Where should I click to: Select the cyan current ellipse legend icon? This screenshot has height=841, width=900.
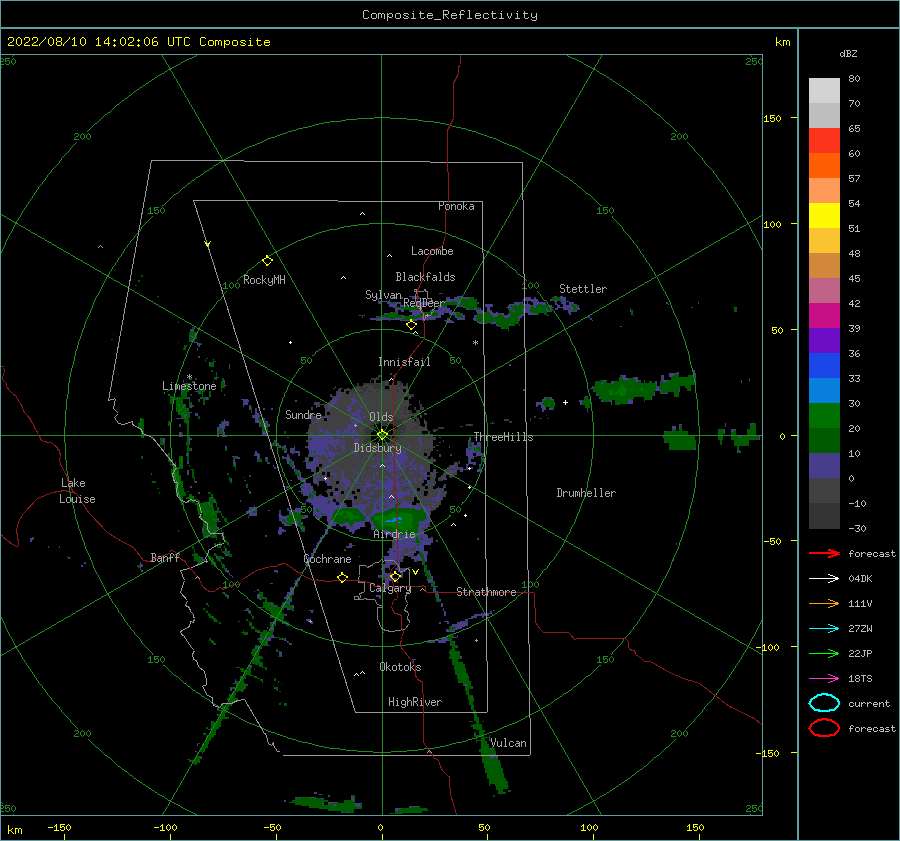[x=824, y=703]
